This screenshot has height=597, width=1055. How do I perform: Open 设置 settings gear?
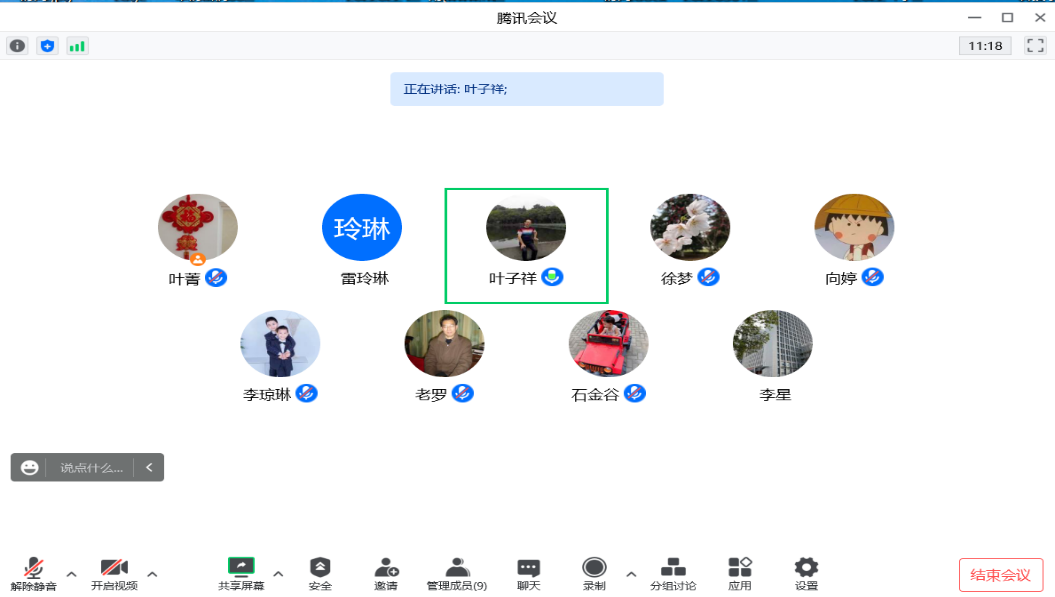(806, 574)
